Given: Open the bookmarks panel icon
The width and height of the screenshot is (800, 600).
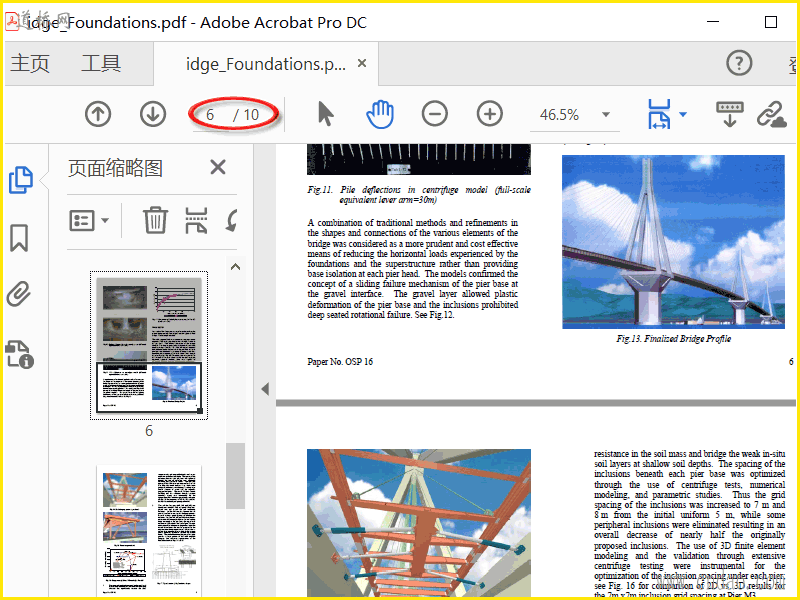Looking at the screenshot, I should coord(19,238).
